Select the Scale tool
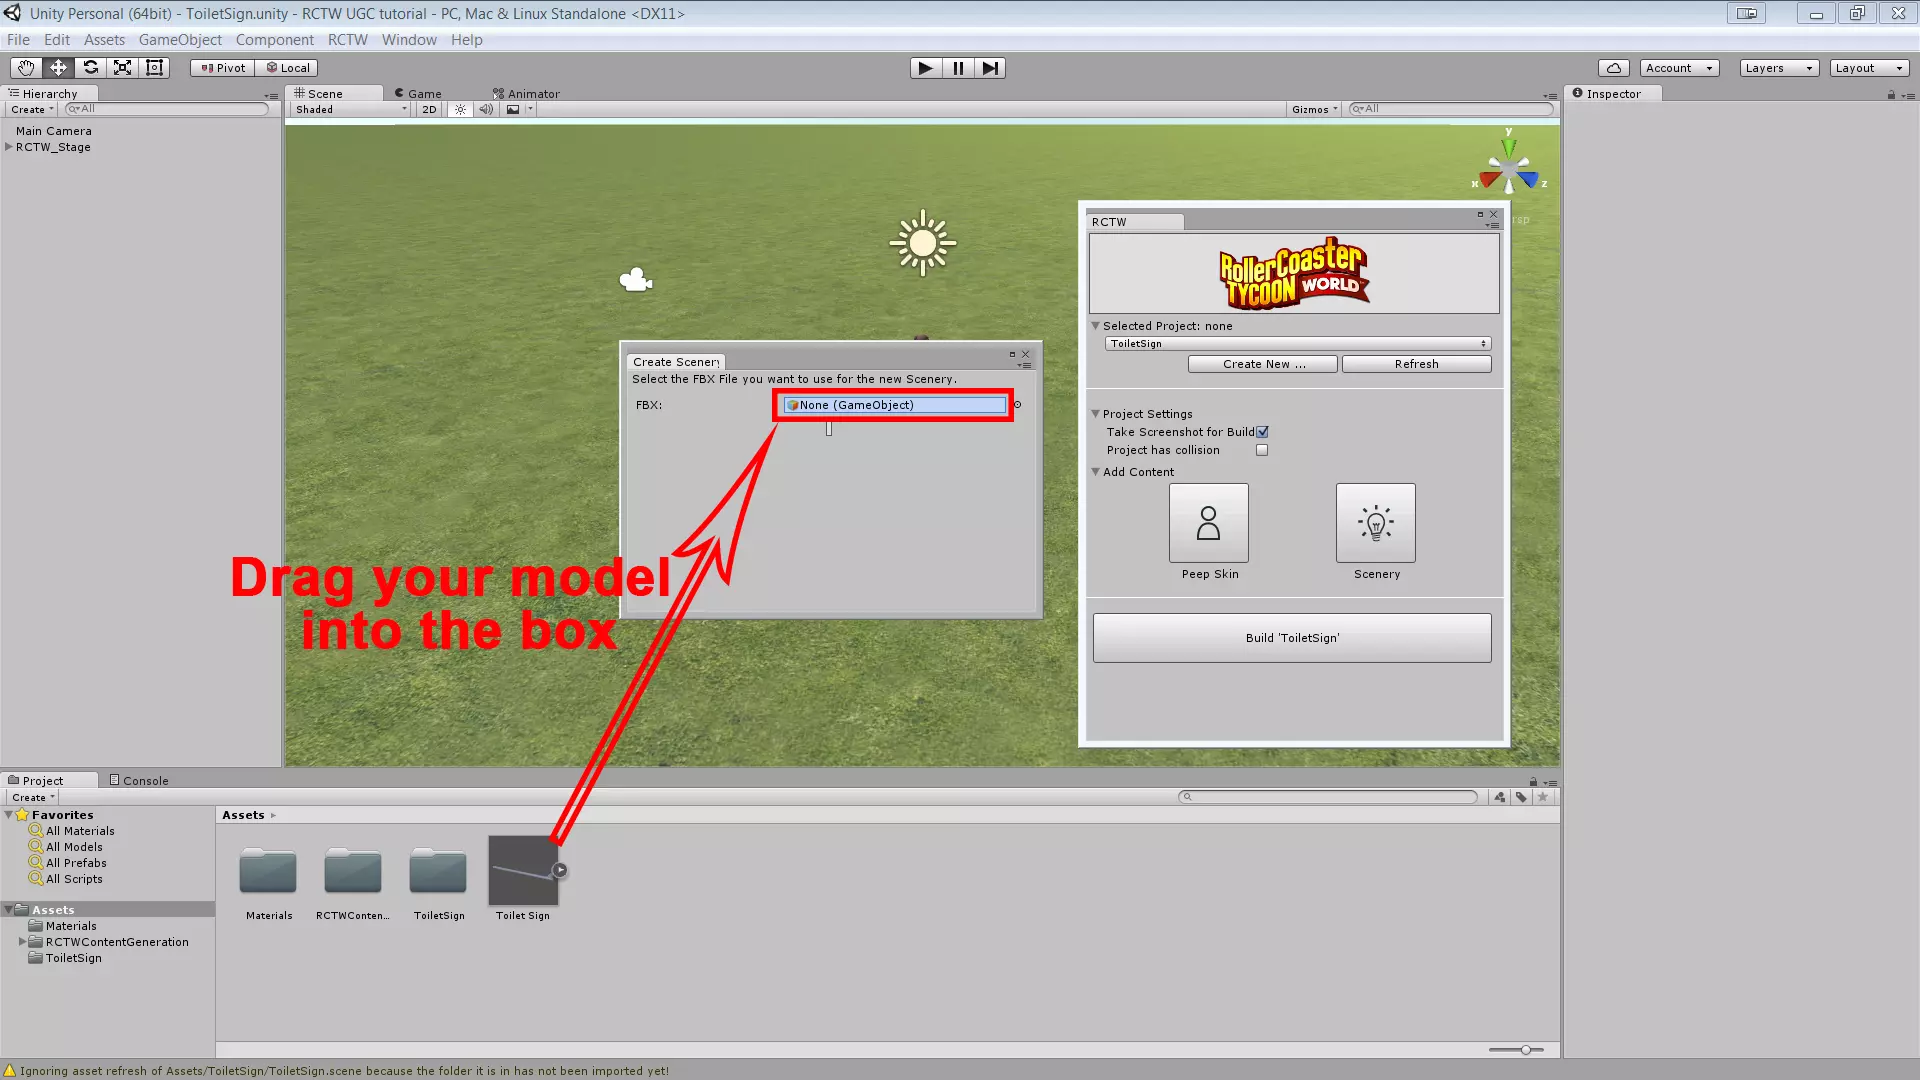The image size is (1920, 1080). click(x=122, y=68)
